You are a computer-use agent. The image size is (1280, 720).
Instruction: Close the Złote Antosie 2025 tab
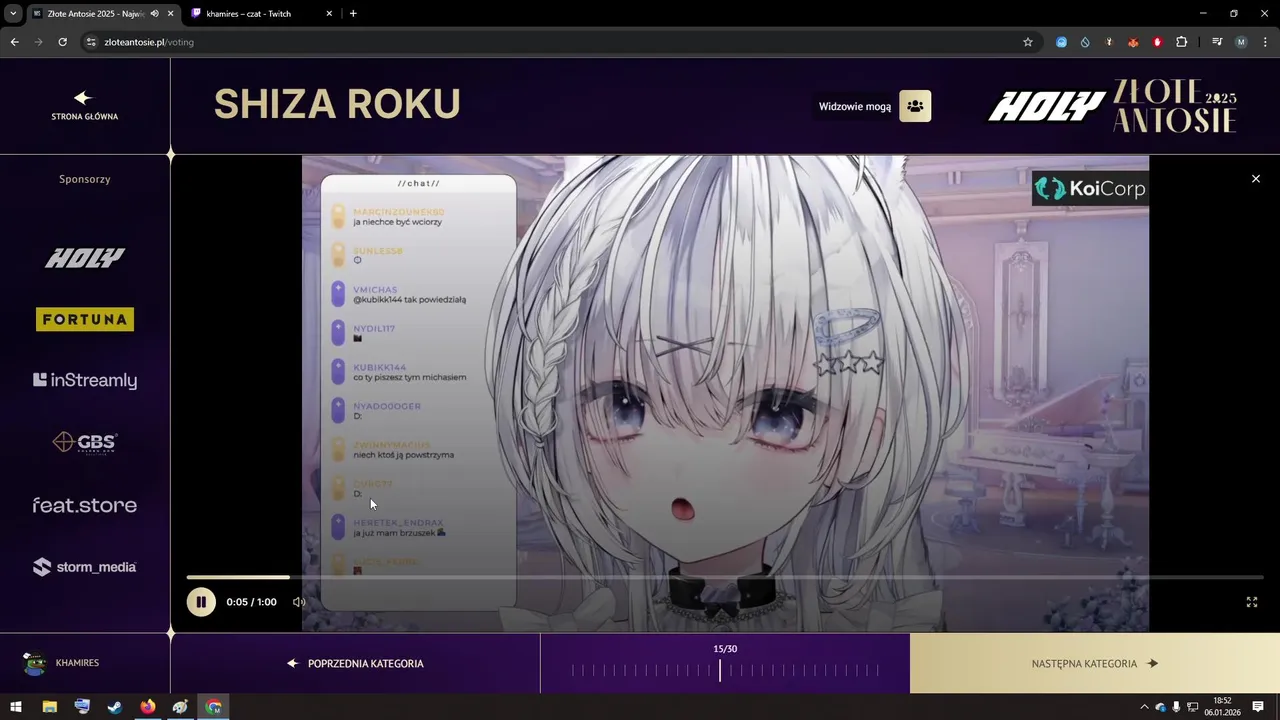170,14
